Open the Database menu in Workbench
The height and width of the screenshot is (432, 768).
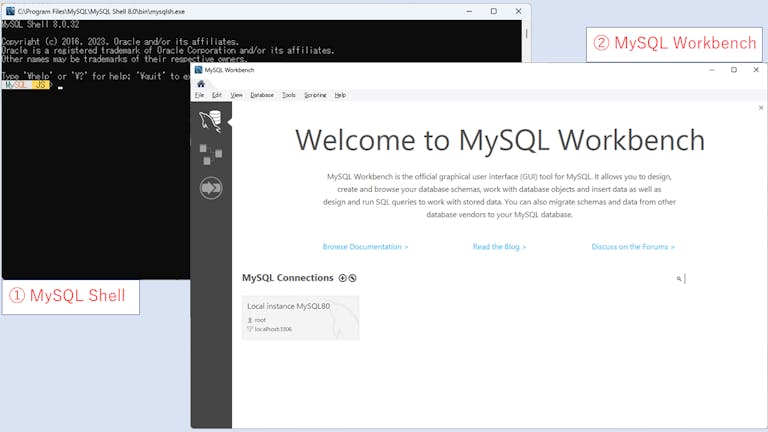pyautogui.click(x=262, y=95)
